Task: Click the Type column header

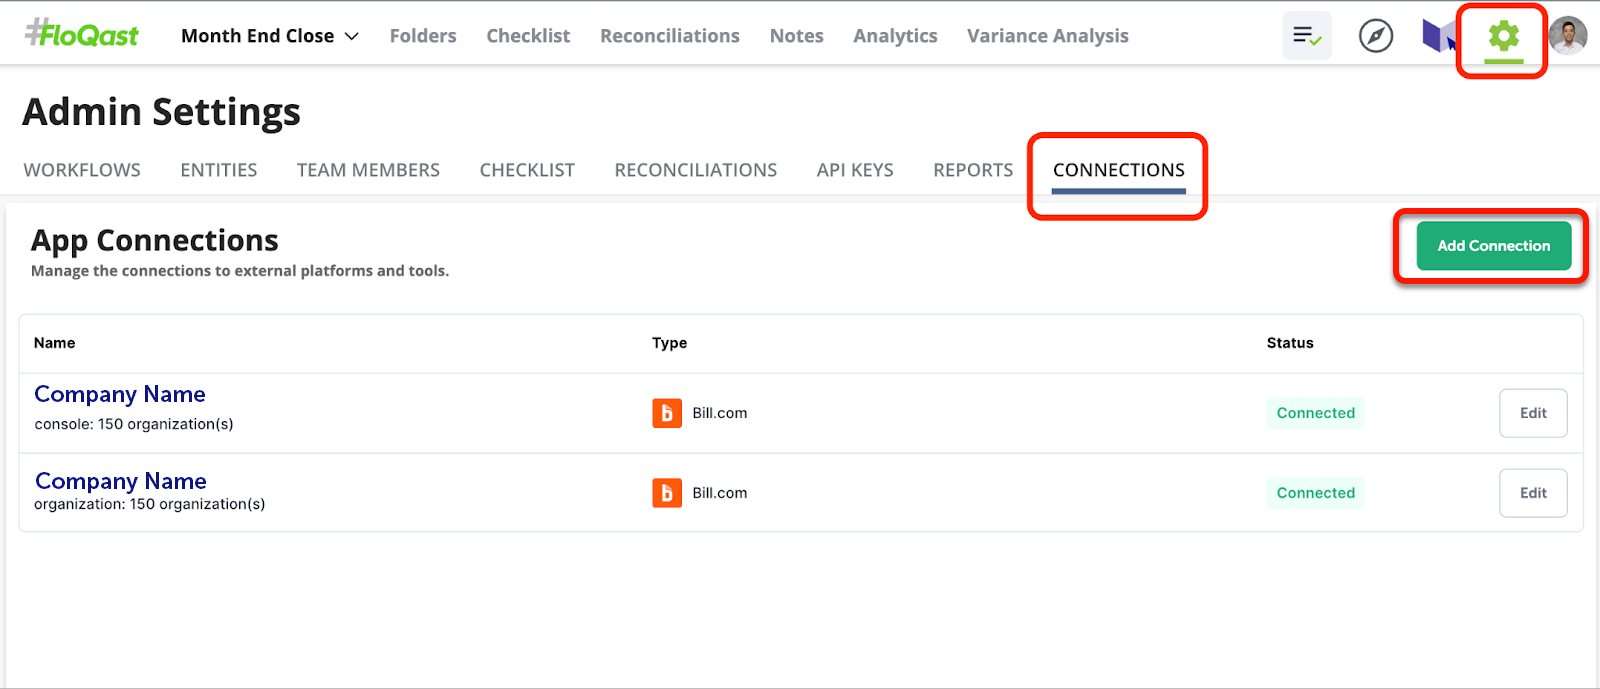Action: [670, 343]
